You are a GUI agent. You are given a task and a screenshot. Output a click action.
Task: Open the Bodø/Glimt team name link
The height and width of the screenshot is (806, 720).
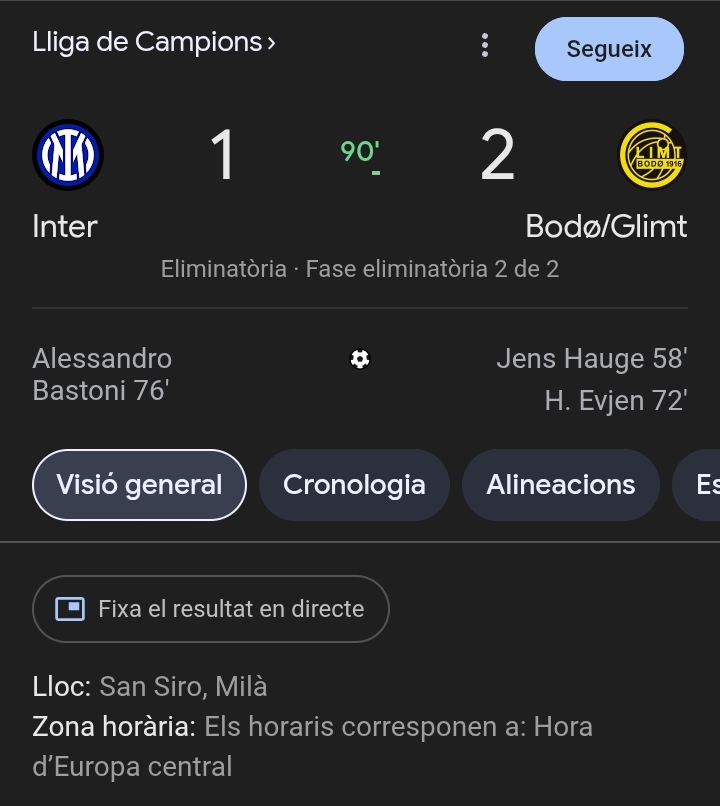point(606,227)
